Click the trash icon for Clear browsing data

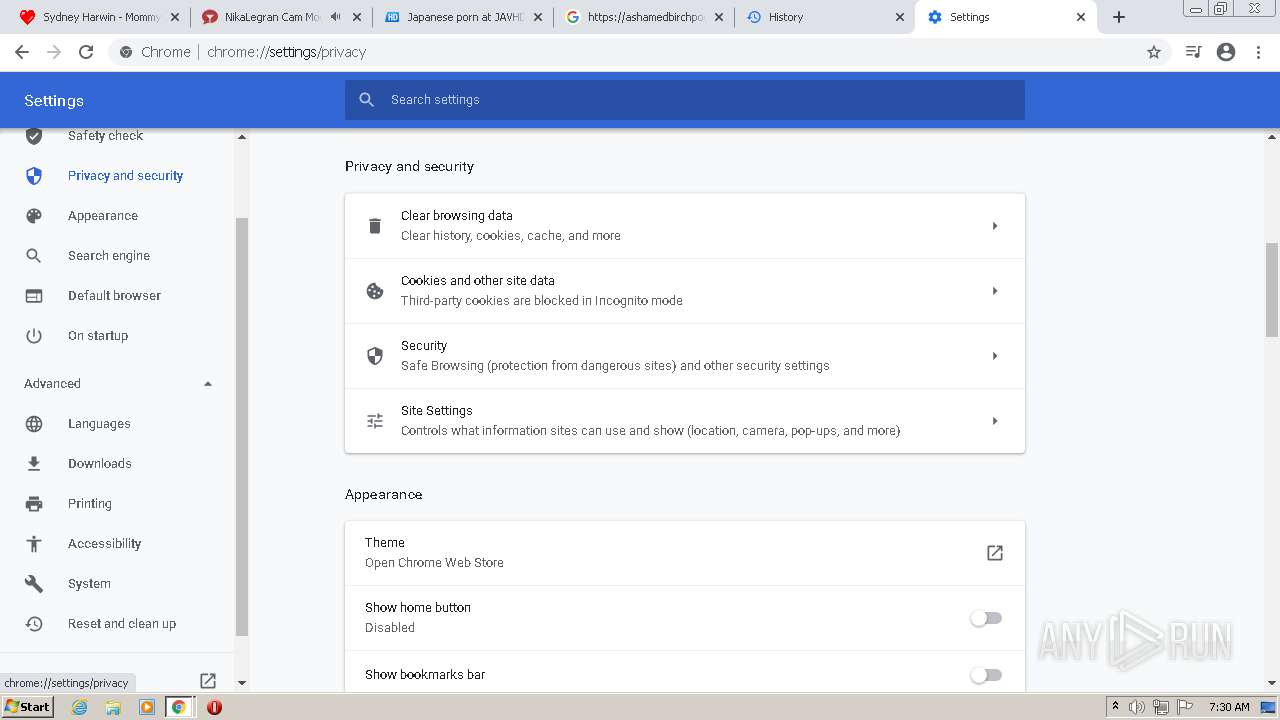375,226
